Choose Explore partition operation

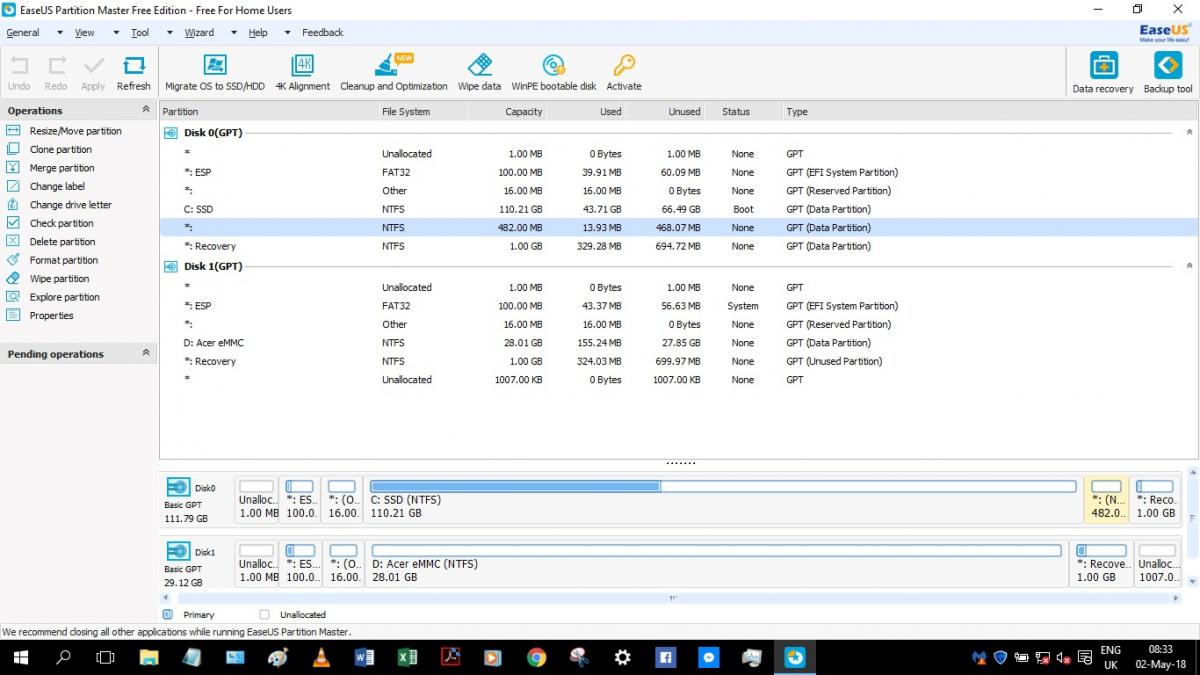pyautogui.click(x=64, y=297)
